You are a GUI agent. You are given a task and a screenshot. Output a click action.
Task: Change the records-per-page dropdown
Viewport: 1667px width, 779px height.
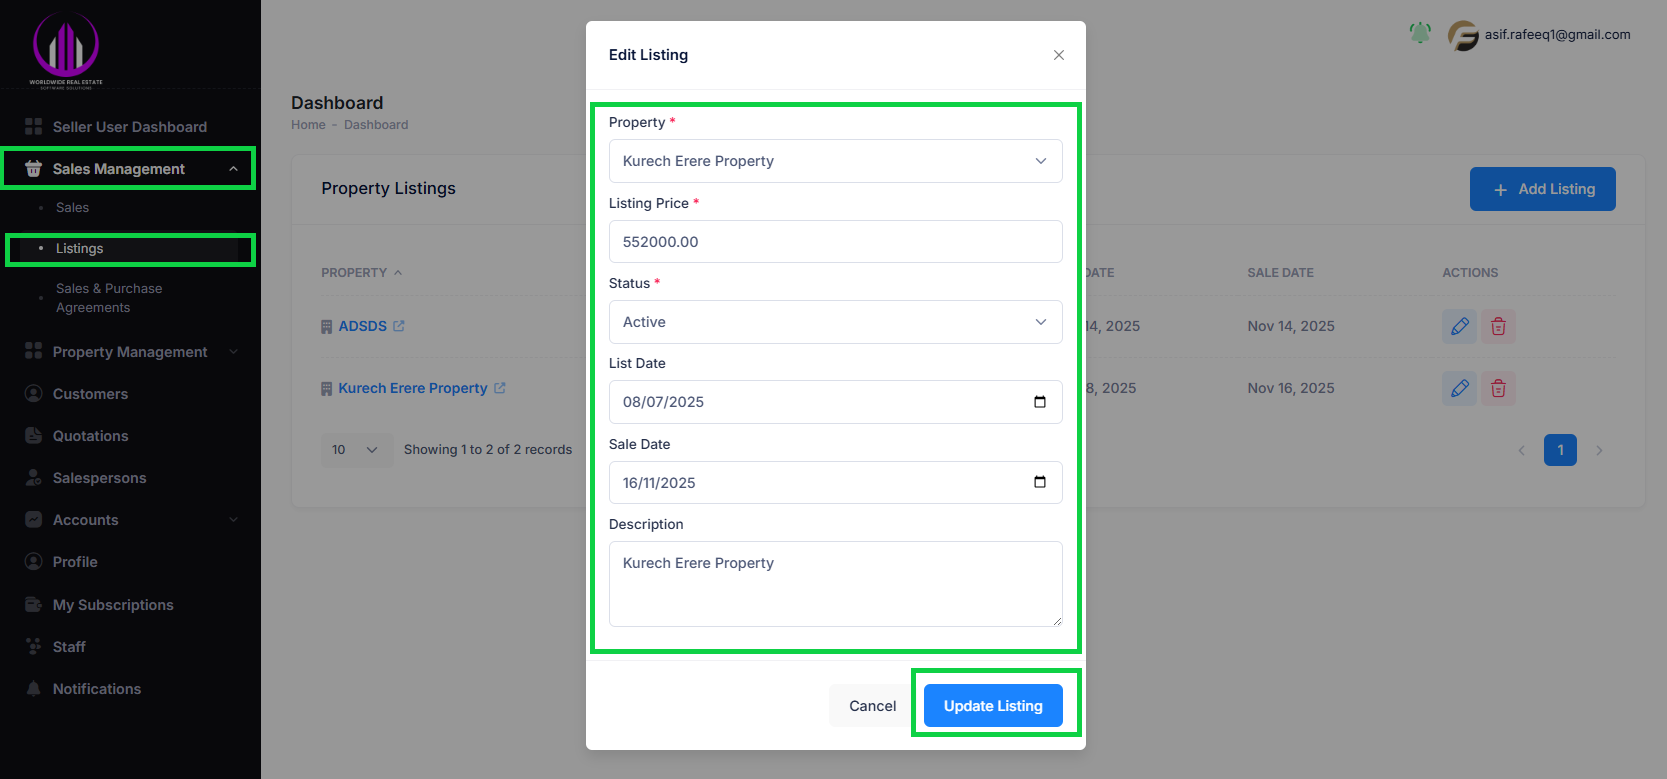point(355,450)
